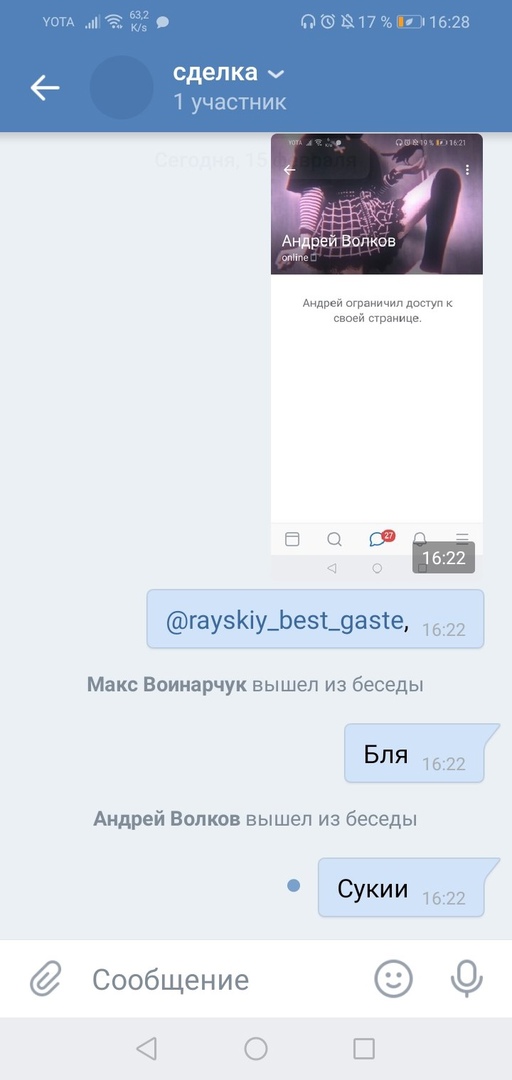
Task: Open the chat avatar circle
Action: point(121,87)
